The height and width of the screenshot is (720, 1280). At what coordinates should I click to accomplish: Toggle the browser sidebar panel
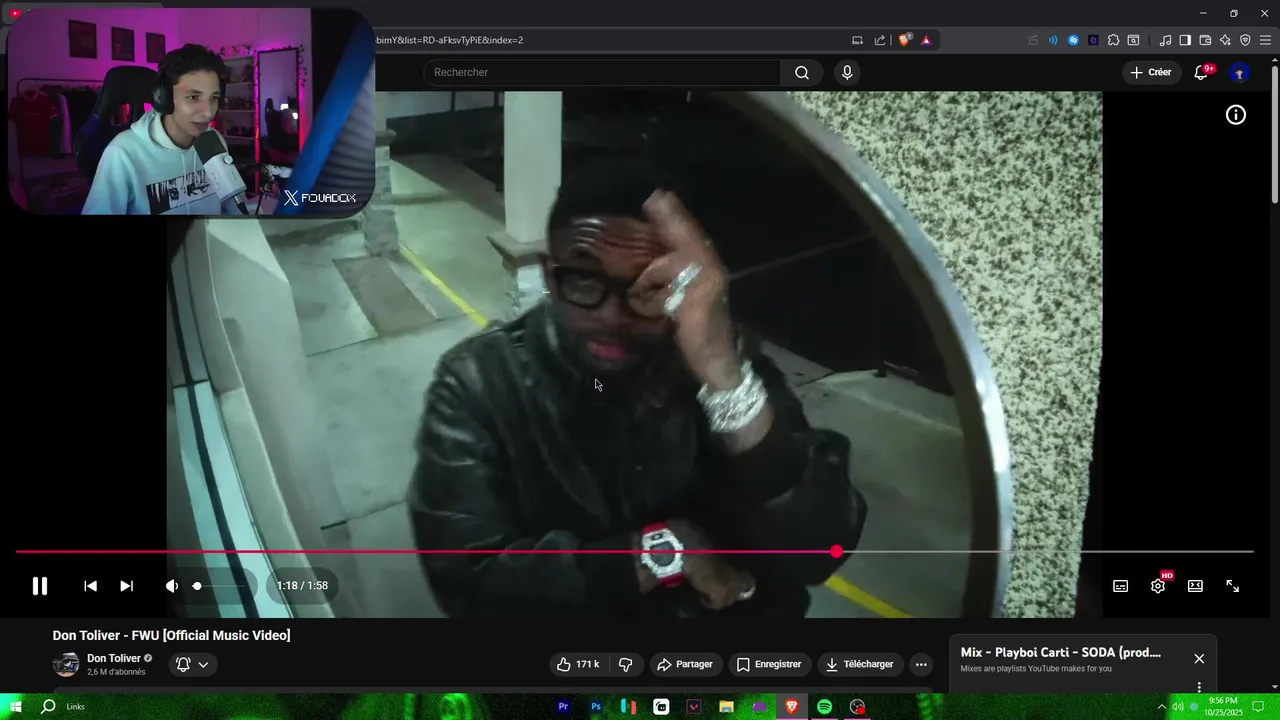pyautogui.click(x=1185, y=40)
